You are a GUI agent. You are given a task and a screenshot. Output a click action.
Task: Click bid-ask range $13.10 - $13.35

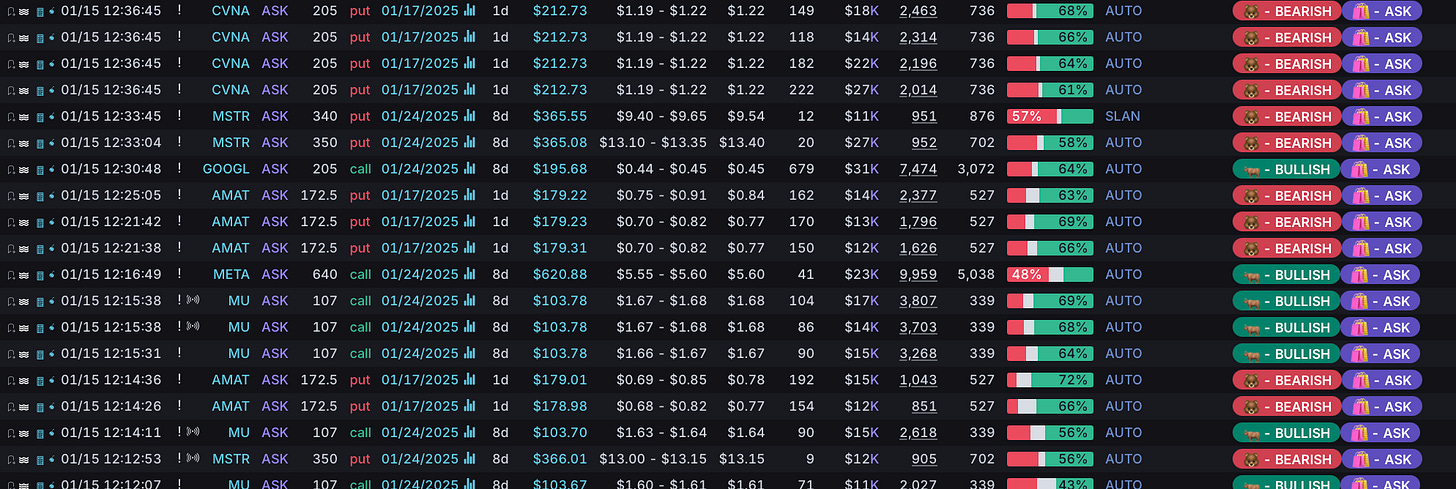(653, 143)
